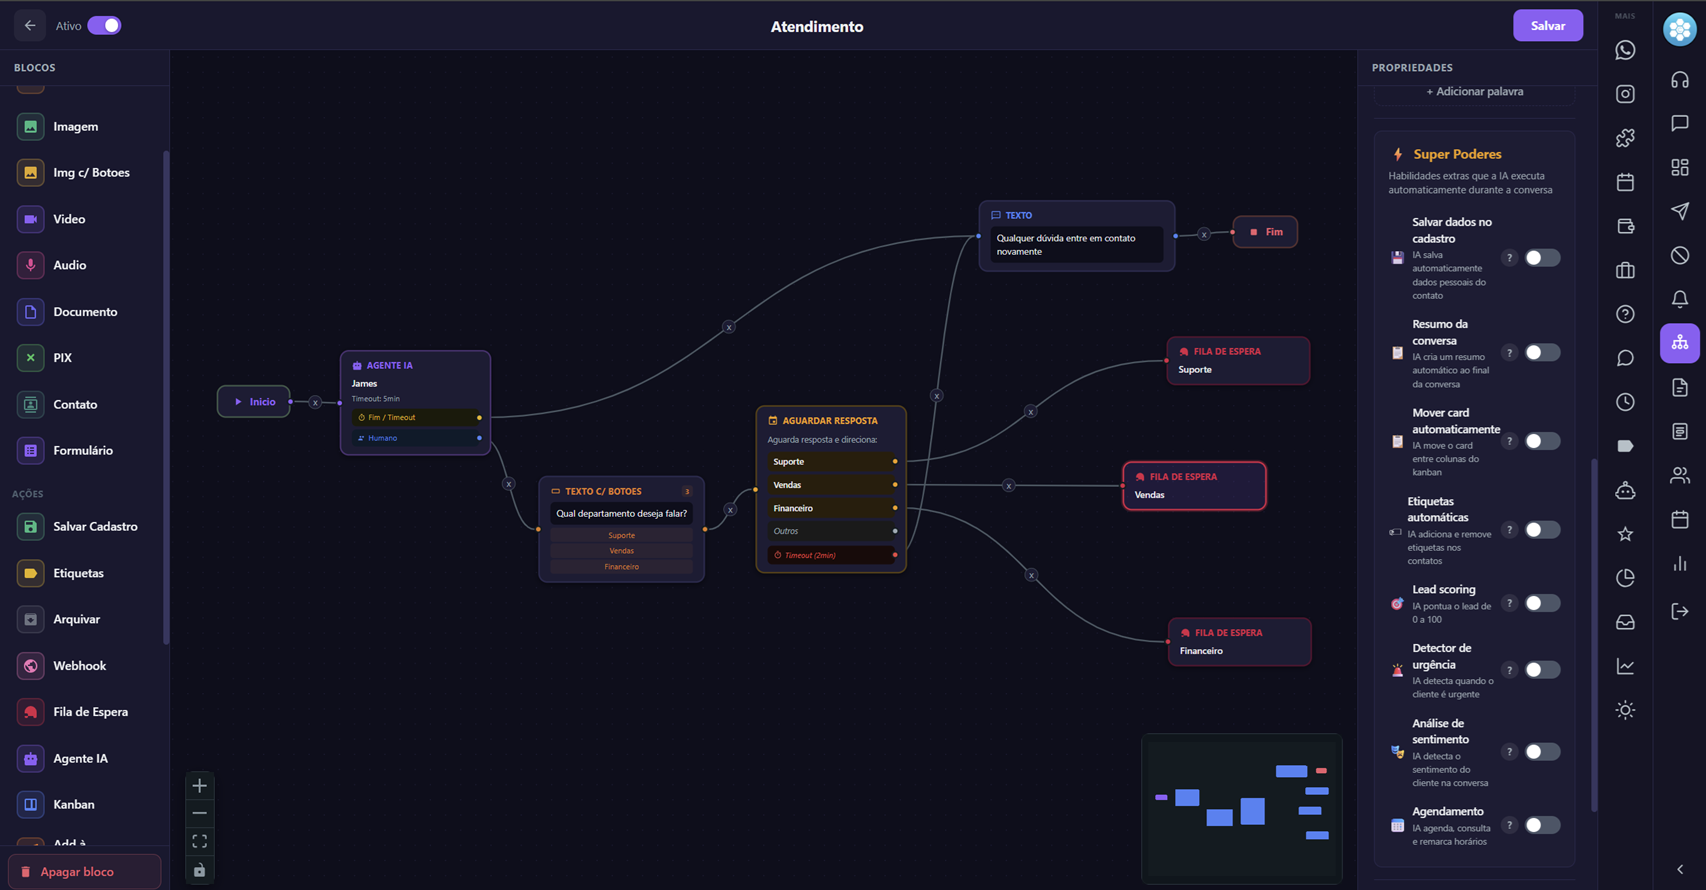Image resolution: width=1706 pixels, height=890 pixels.
Task: Click the Aguardar Resposta node header
Action: [x=830, y=421]
